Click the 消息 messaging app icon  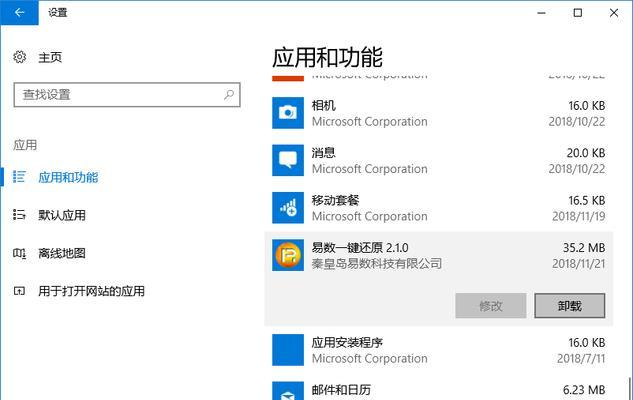(288, 160)
